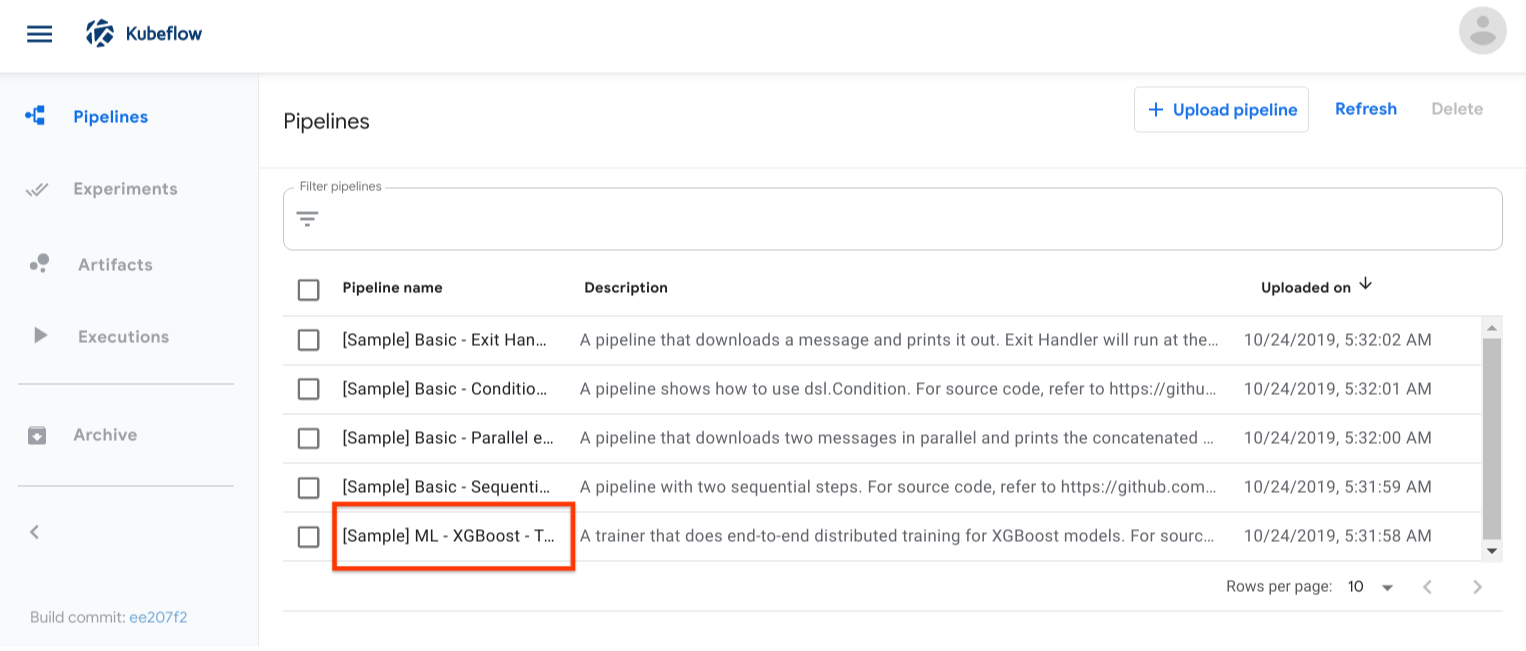The image size is (1526, 651).
Task: Check the Basic - Sequential pipeline checkbox
Action: 308,488
